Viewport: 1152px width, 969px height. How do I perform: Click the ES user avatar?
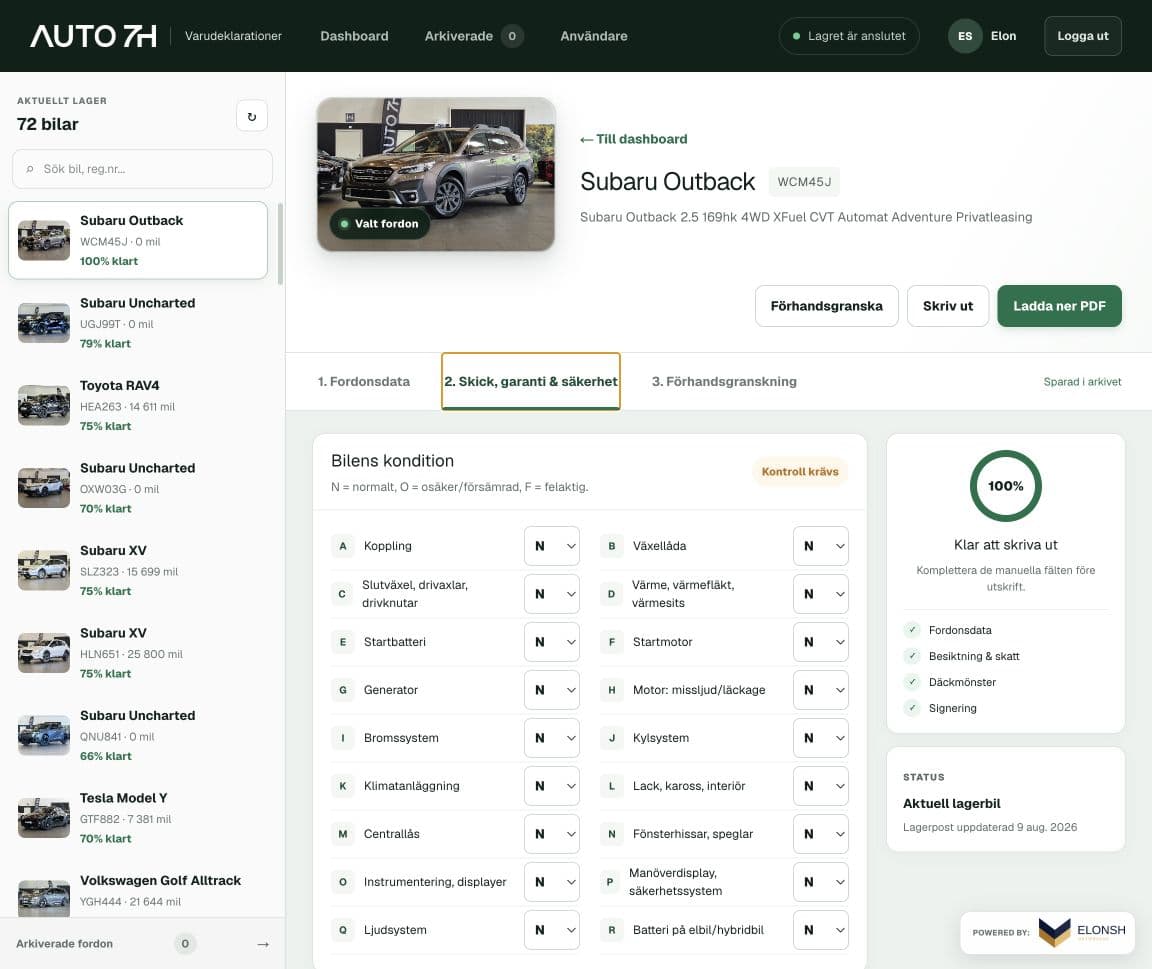(x=965, y=36)
